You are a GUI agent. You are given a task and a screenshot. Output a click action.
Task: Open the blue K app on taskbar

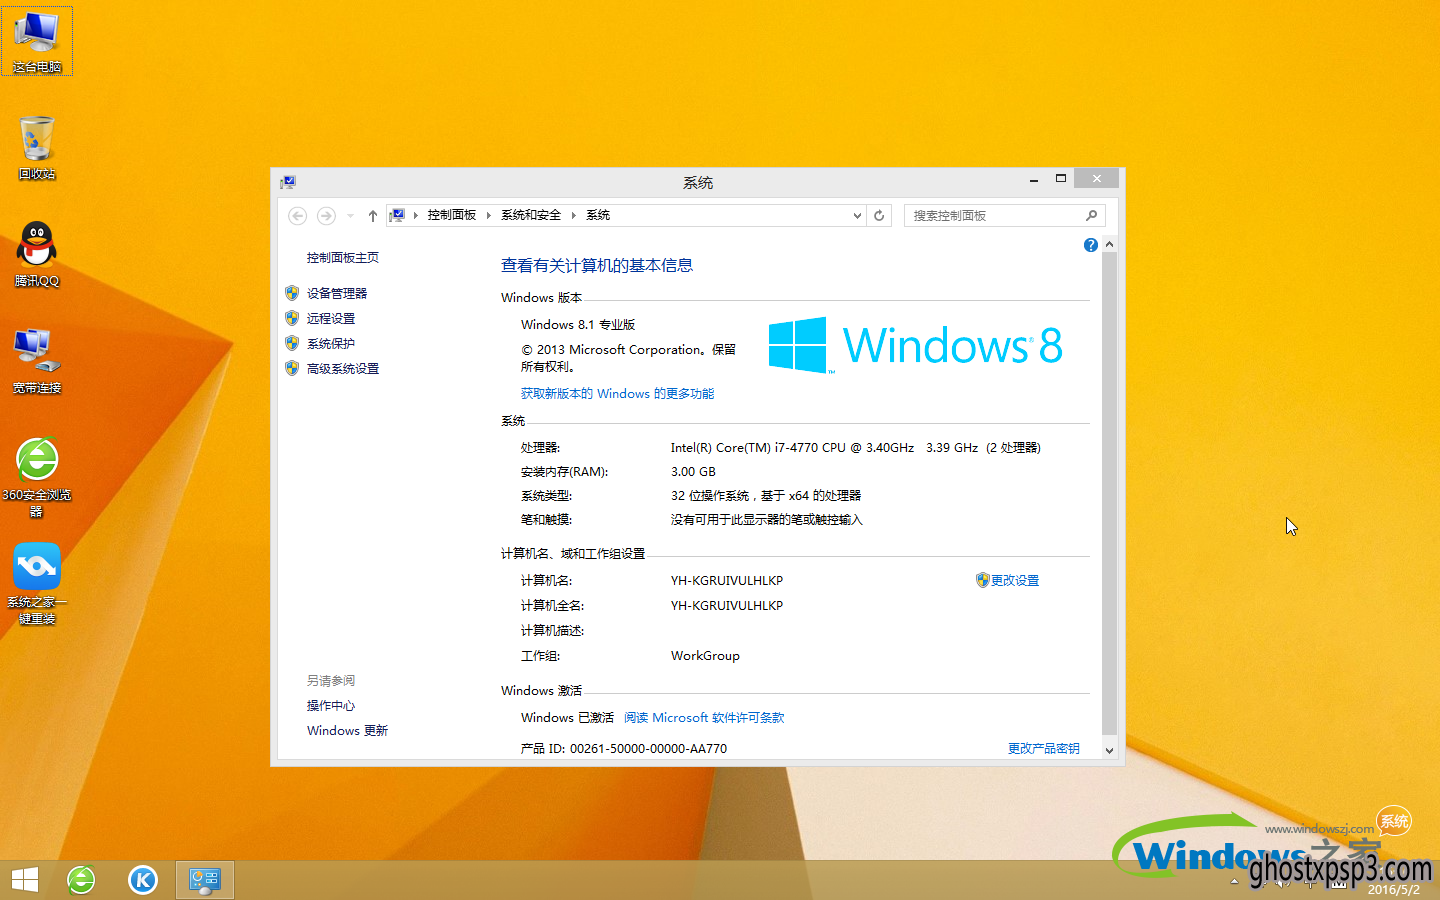143,880
